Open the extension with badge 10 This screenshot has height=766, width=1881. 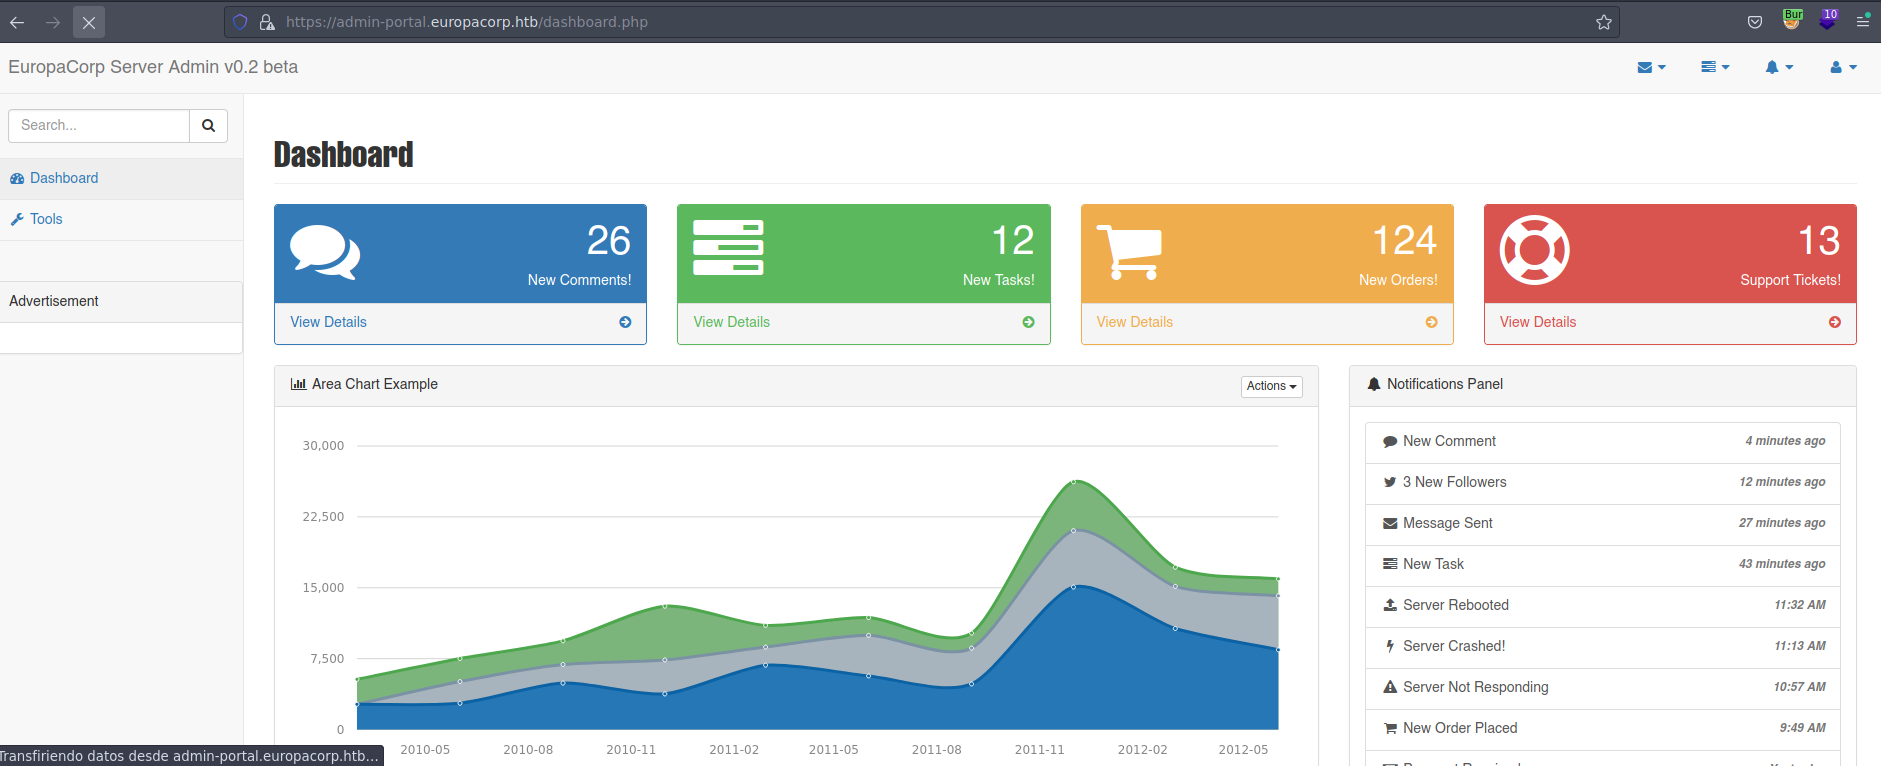1828,20
